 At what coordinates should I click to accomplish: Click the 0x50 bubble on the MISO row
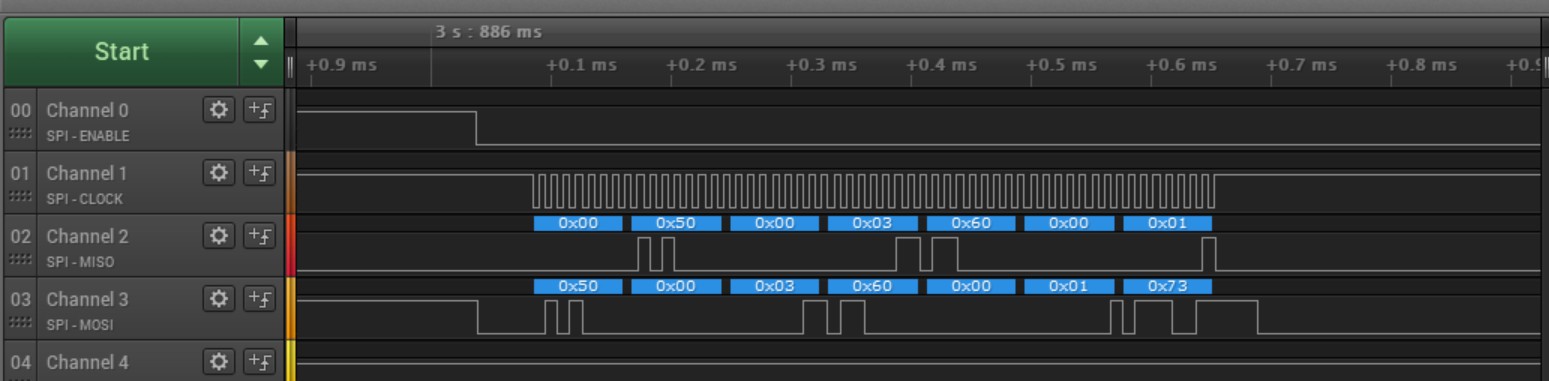[x=676, y=223]
